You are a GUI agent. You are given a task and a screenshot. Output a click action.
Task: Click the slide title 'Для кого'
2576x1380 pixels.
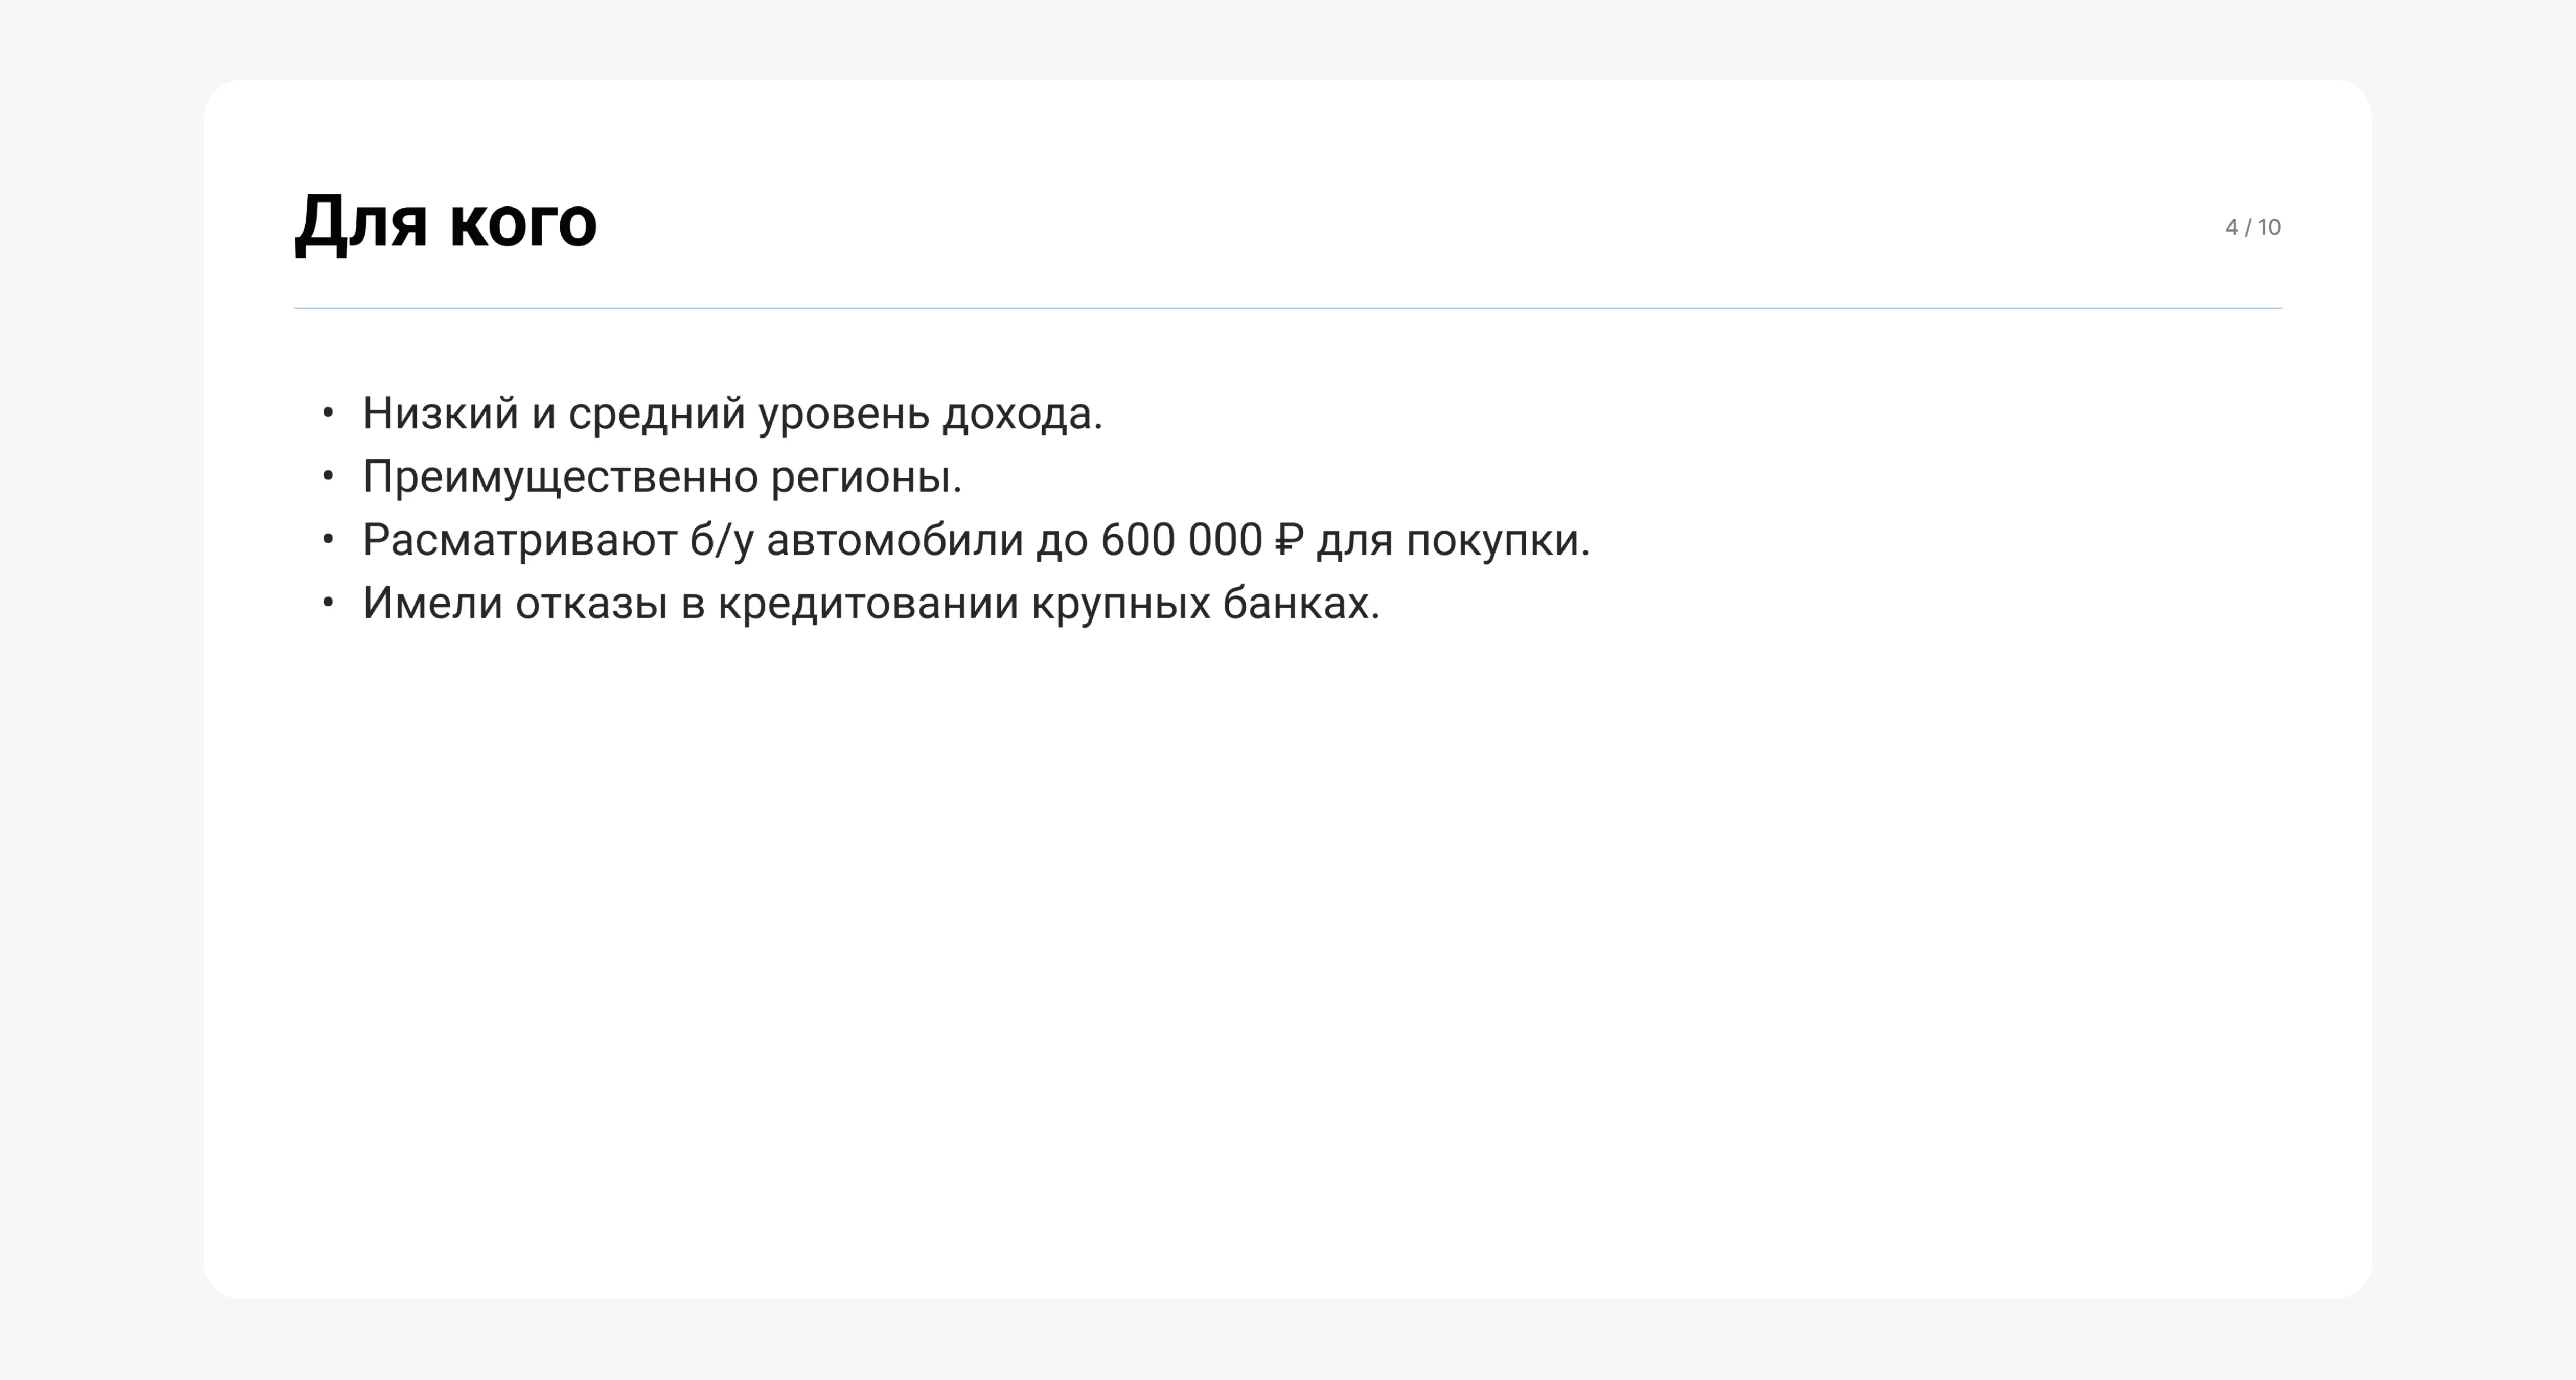click(x=446, y=222)
